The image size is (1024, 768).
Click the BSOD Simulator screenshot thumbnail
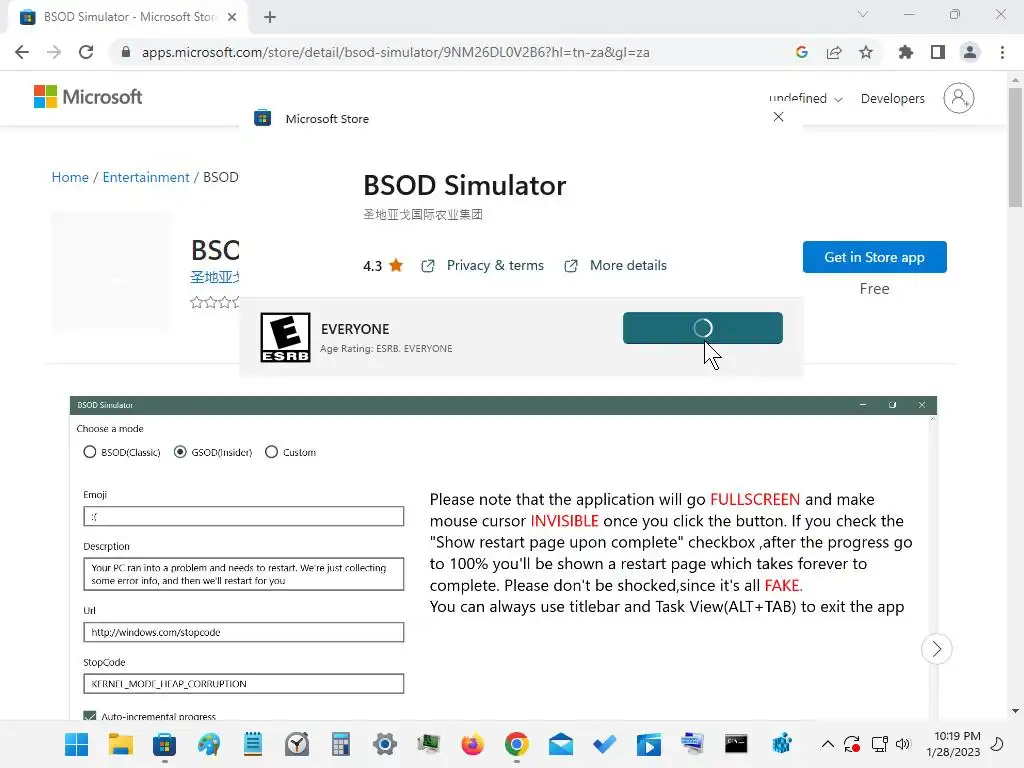[503, 558]
